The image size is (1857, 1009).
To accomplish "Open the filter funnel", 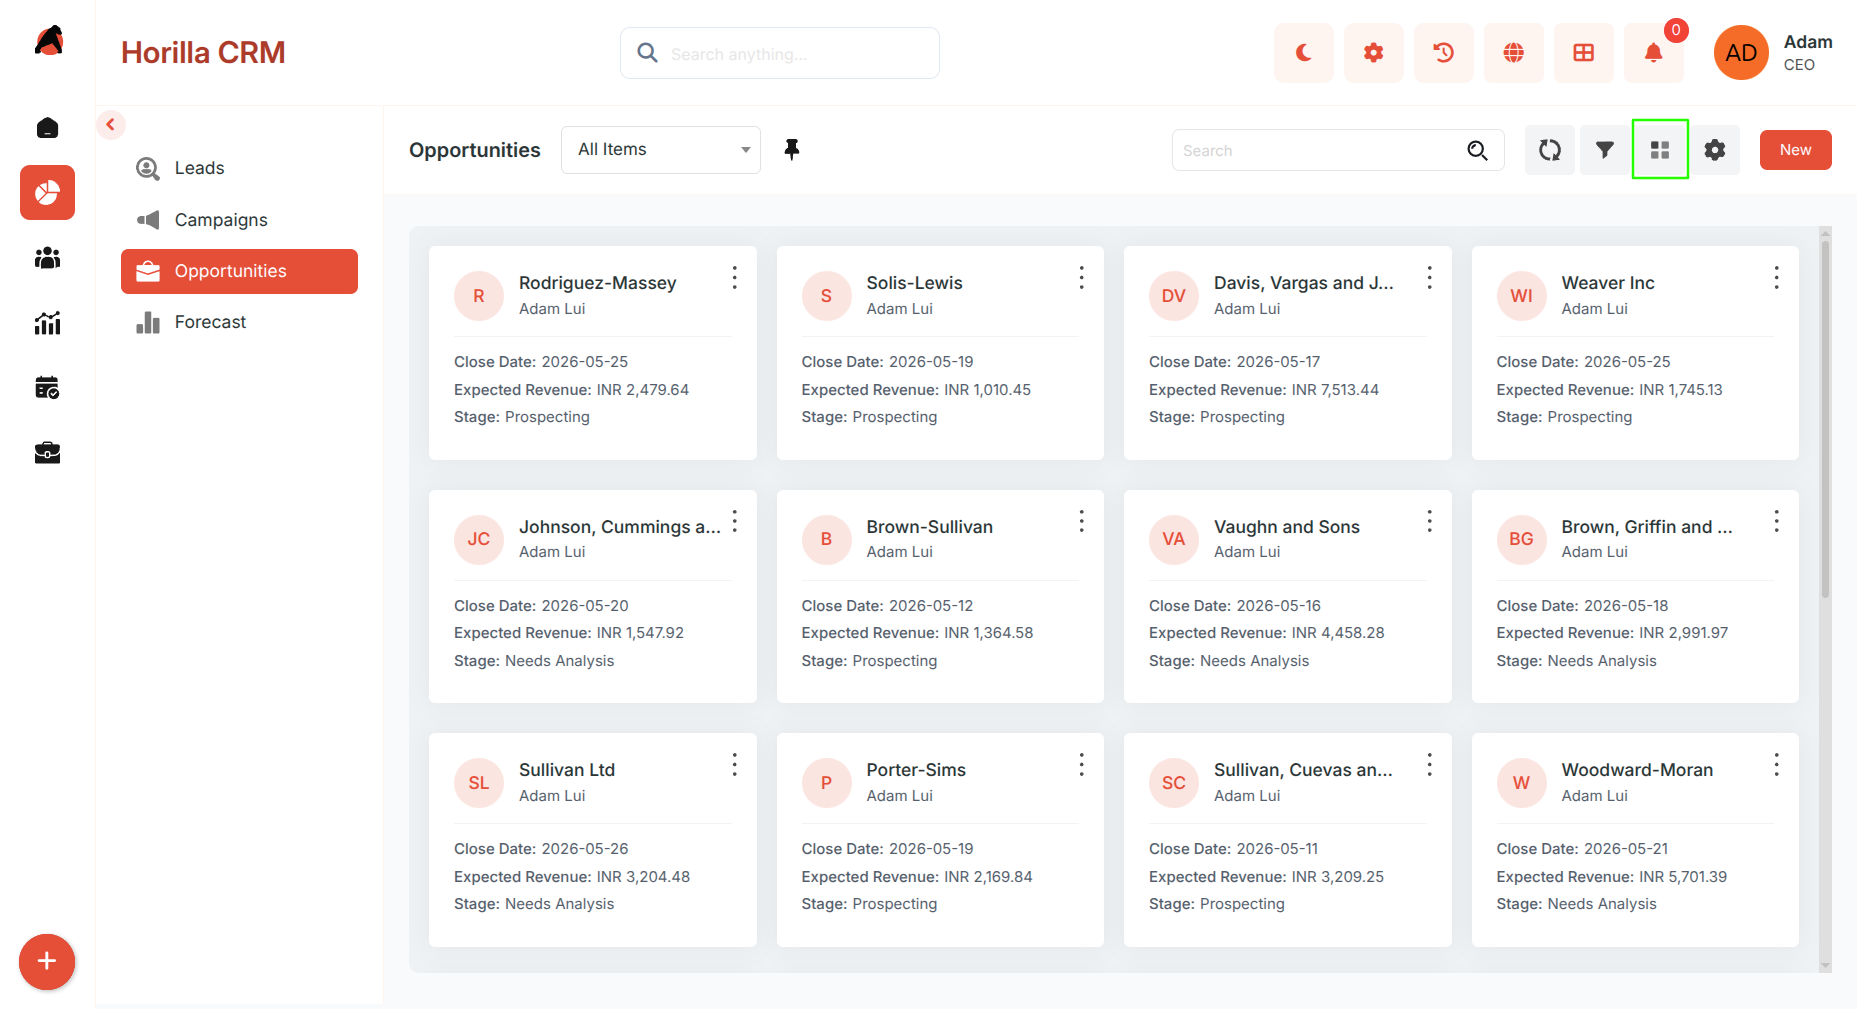I will 1605,150.
